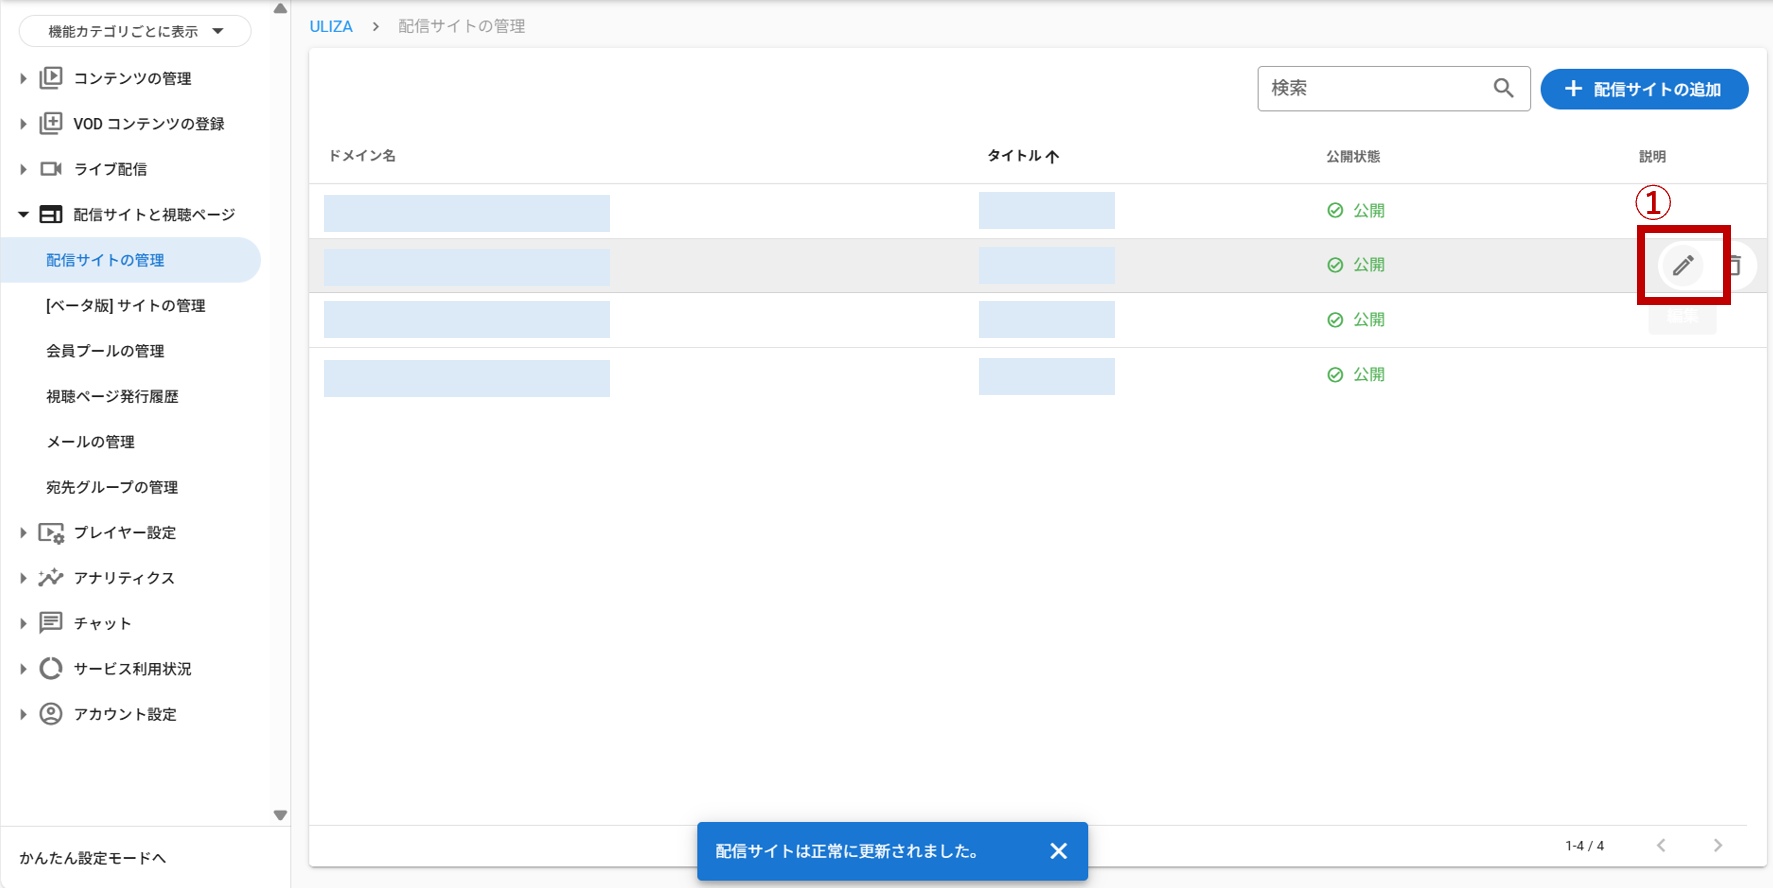
Task: Expand the コンテンツの管理 tree section
Action: point(23,78)
